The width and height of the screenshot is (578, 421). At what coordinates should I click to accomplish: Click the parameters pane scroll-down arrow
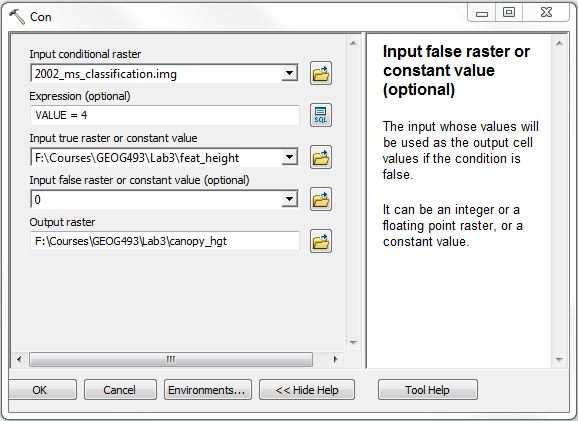pos(353,343)
